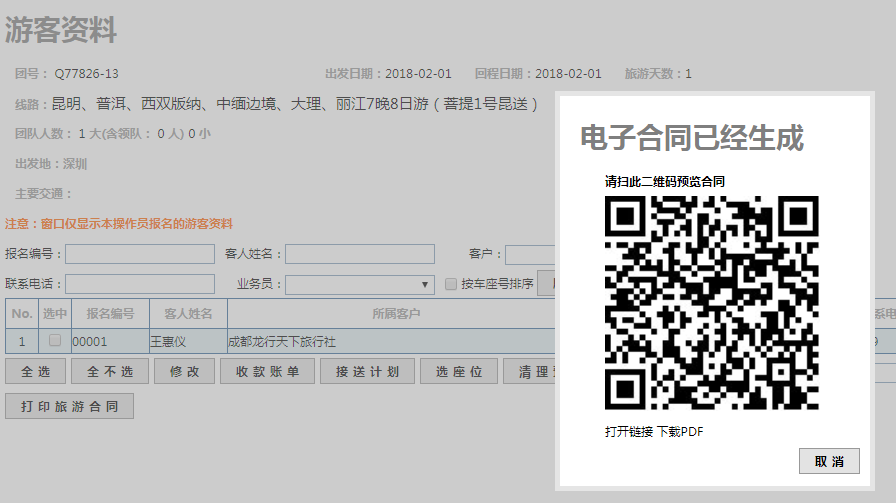Click the 所属客户 column header

[395, 314]
